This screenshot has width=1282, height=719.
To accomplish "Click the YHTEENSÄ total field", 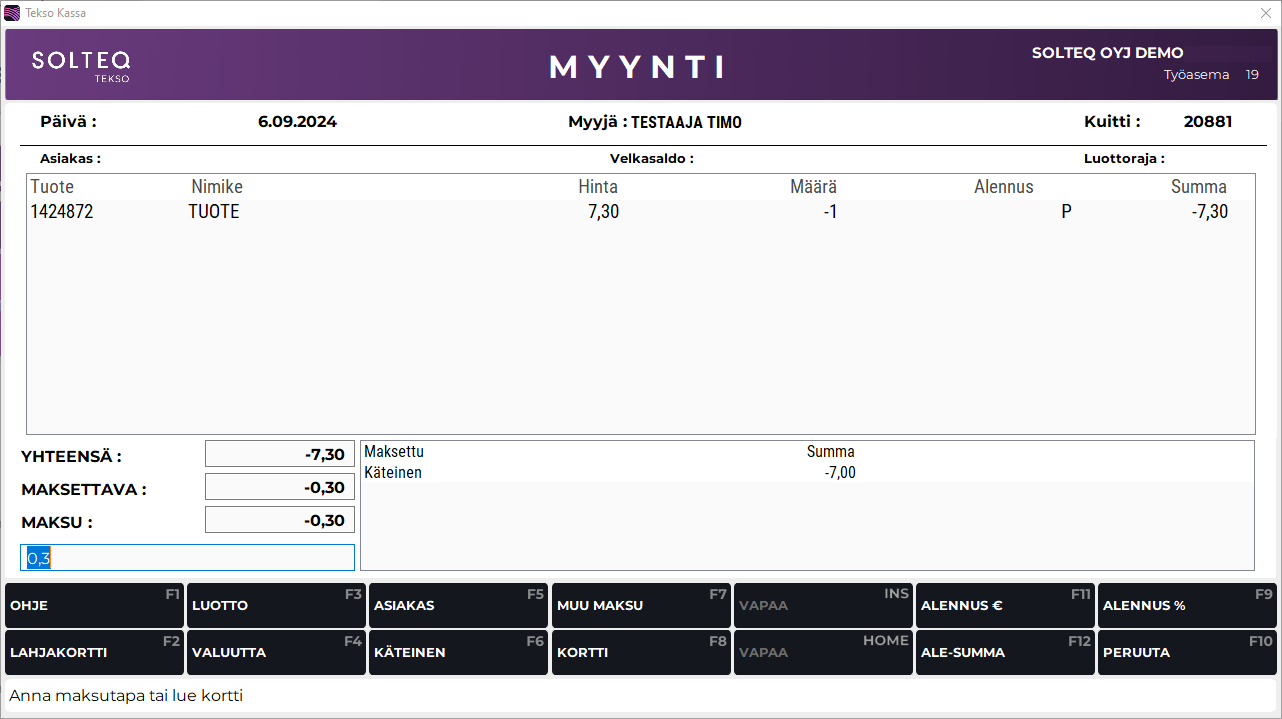I will tap(280, 454).
